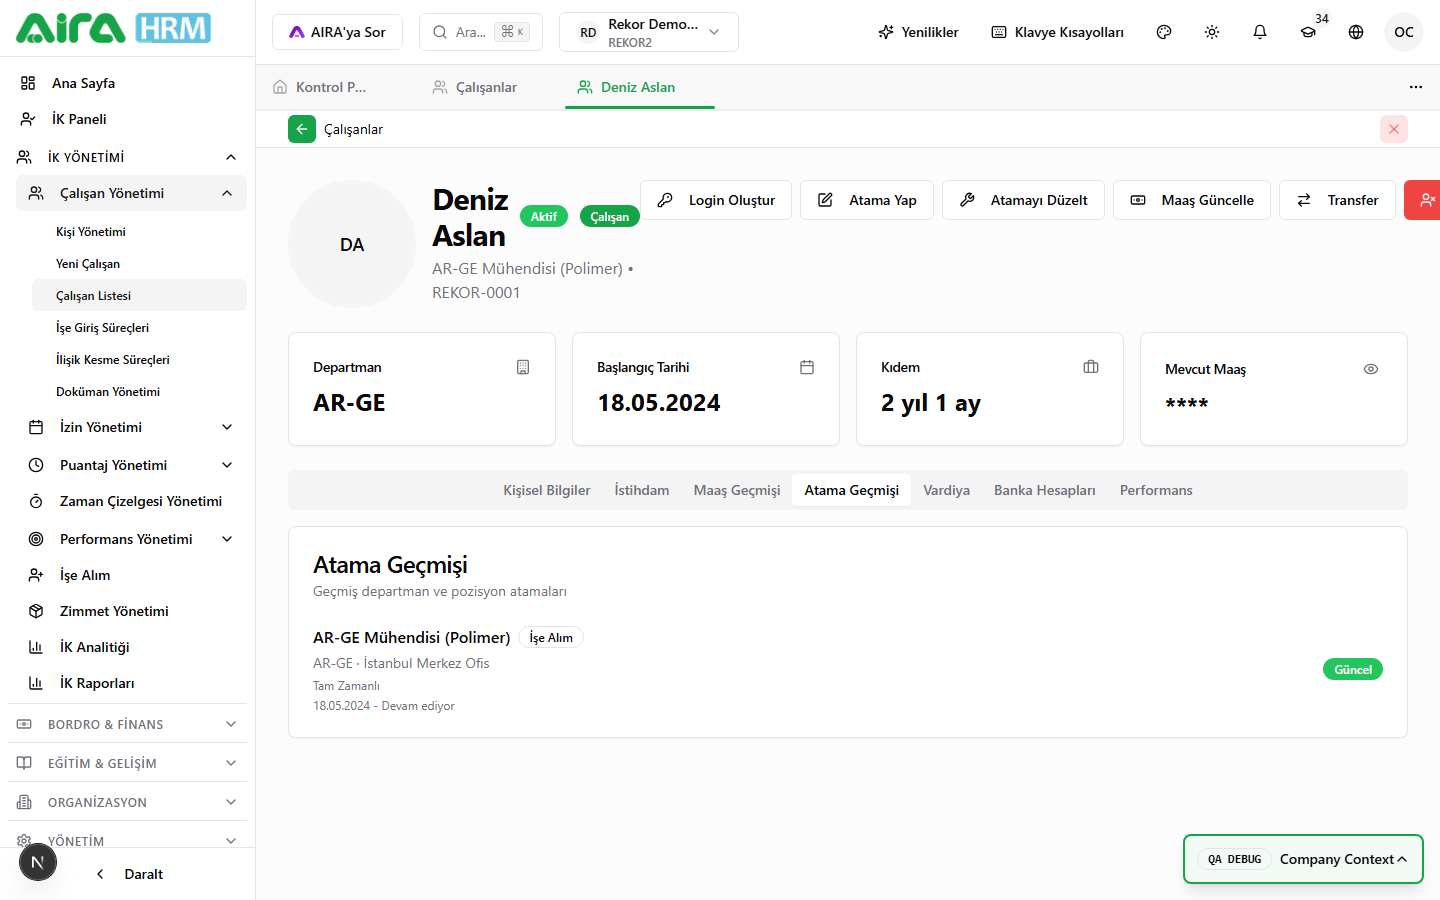Expand the Company Context debug panel
This screenshot has height=900, width=1440.
tap(1303, 859)
